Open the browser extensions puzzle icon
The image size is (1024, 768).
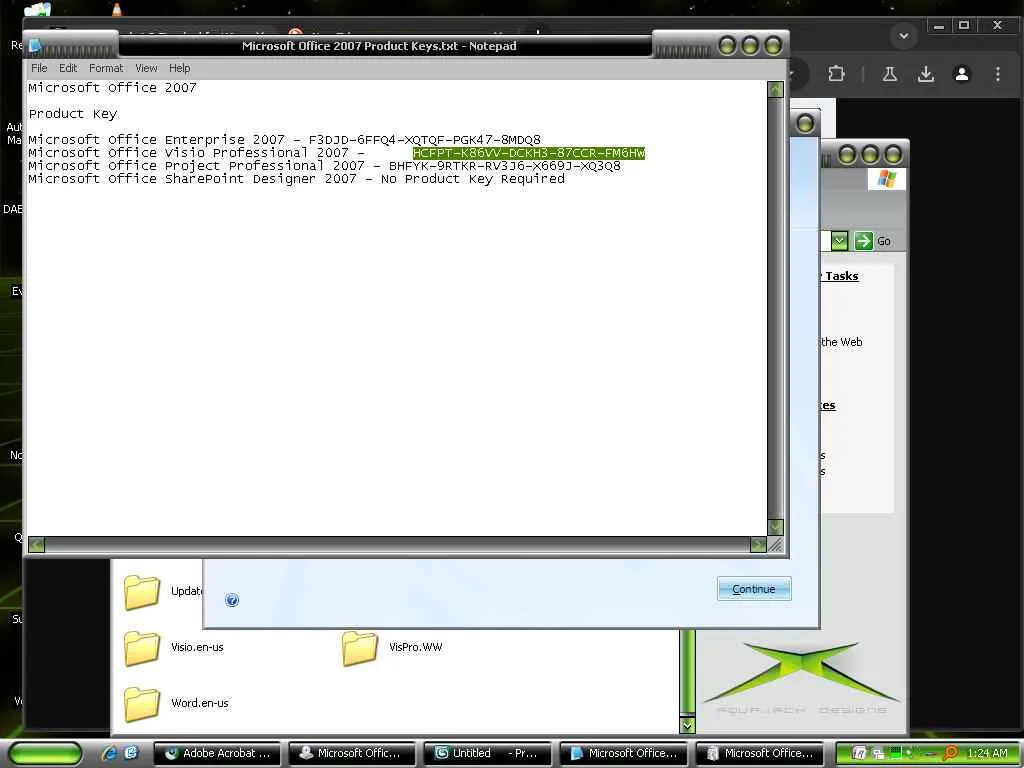pyautogui.click(x=836, y=74)
